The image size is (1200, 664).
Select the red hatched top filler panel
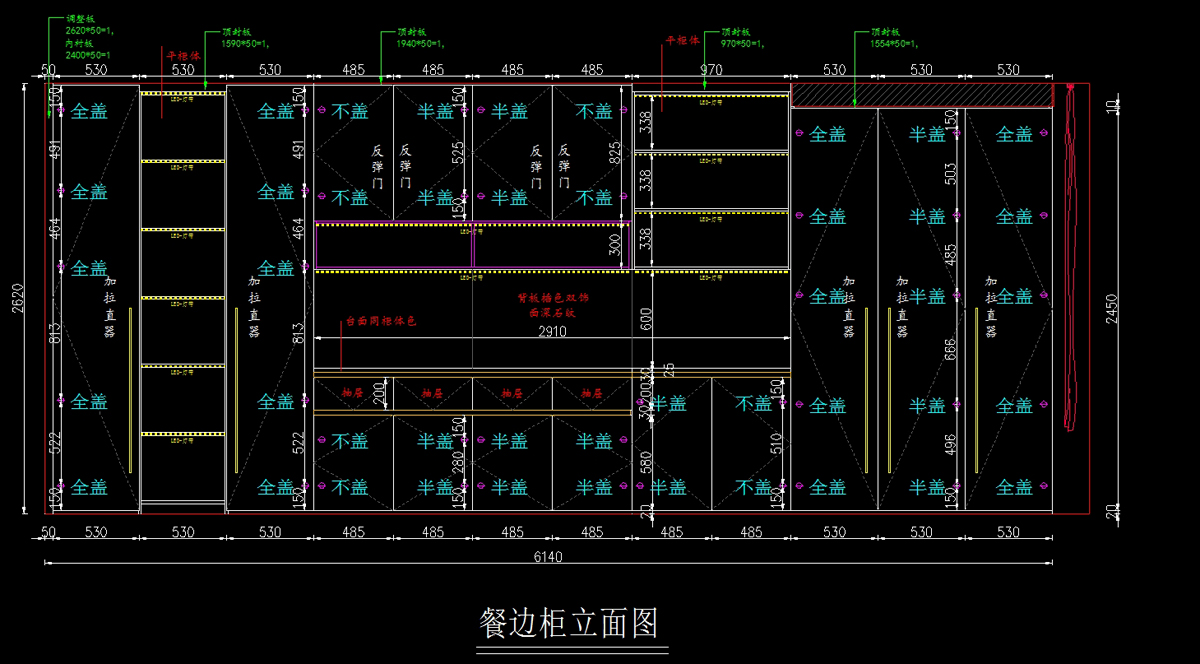tap(922, 95)
